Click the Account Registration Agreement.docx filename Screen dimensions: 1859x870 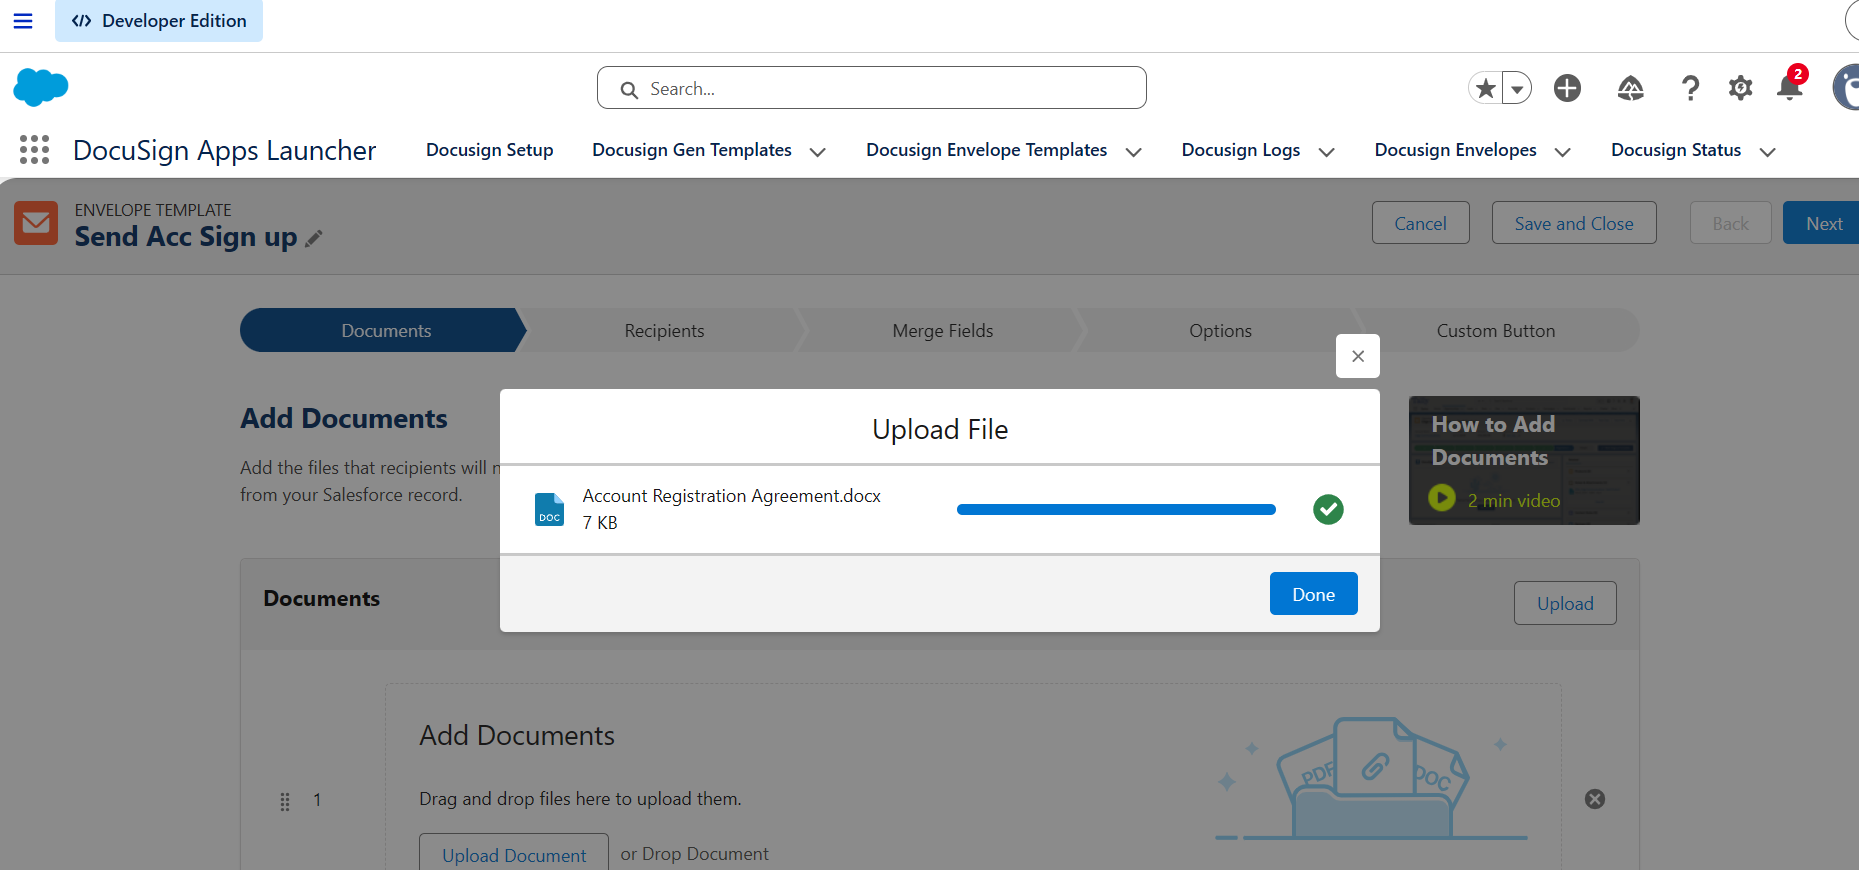click(731, 496)
